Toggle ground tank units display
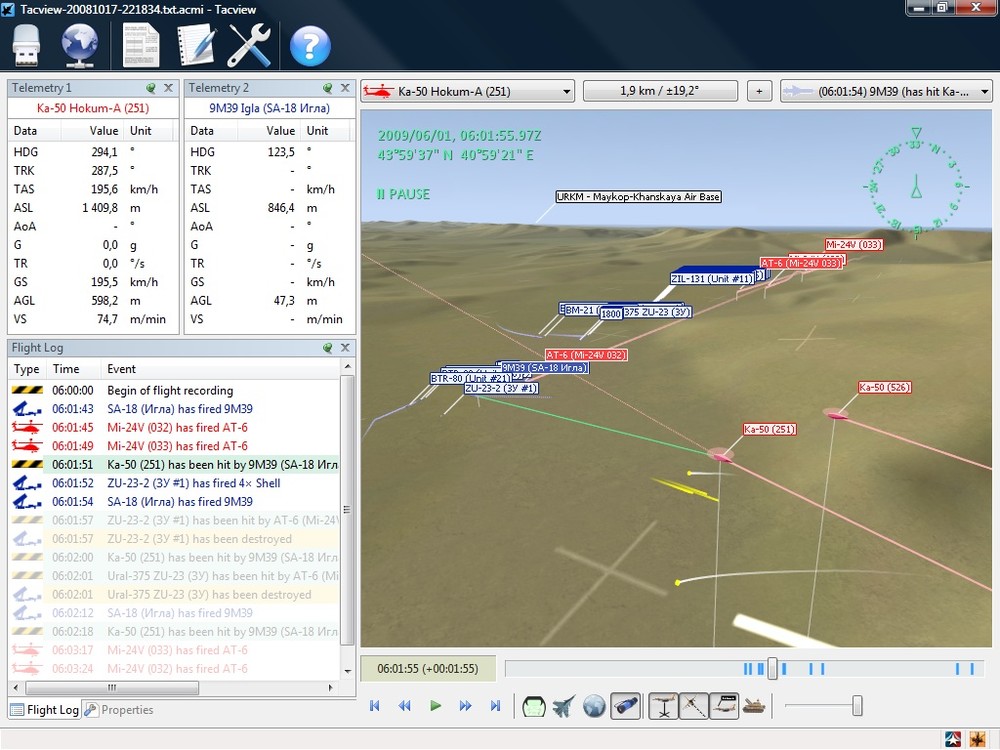Image resolution: width=1000 pixels, height=750 pixels. (754, 706)
